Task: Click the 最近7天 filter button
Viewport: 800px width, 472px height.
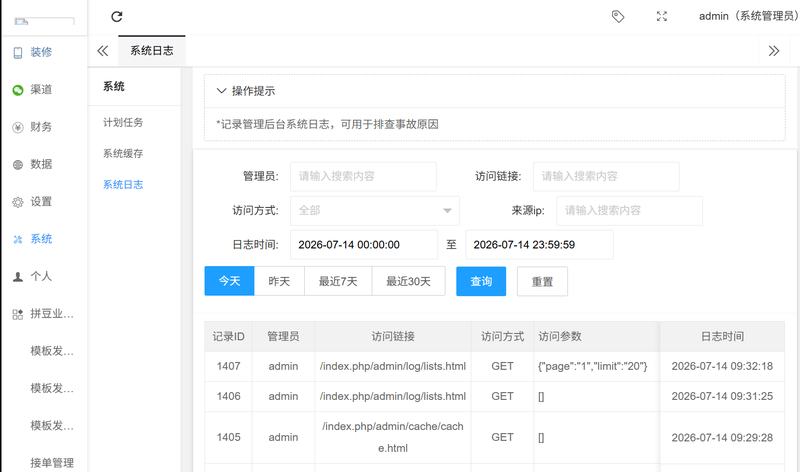Action: pos(338,281)
